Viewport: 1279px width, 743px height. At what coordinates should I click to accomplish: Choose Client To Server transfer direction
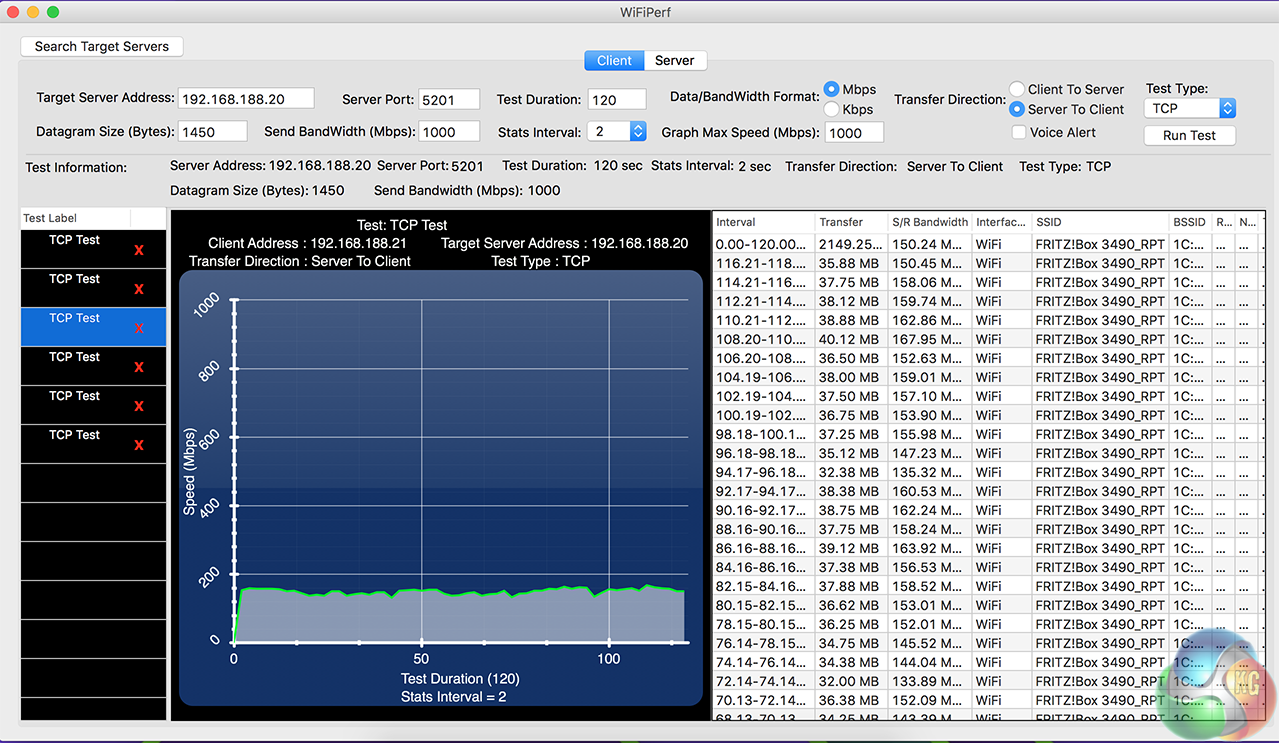1017,89
